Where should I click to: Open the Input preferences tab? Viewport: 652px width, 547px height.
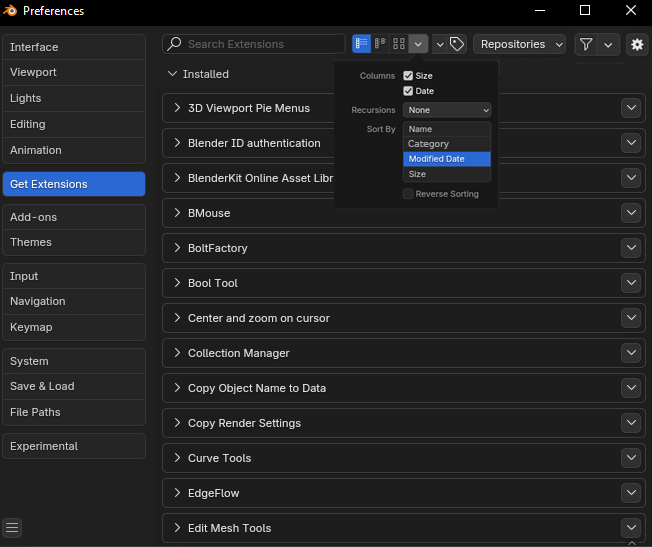[x=74, y=276]
